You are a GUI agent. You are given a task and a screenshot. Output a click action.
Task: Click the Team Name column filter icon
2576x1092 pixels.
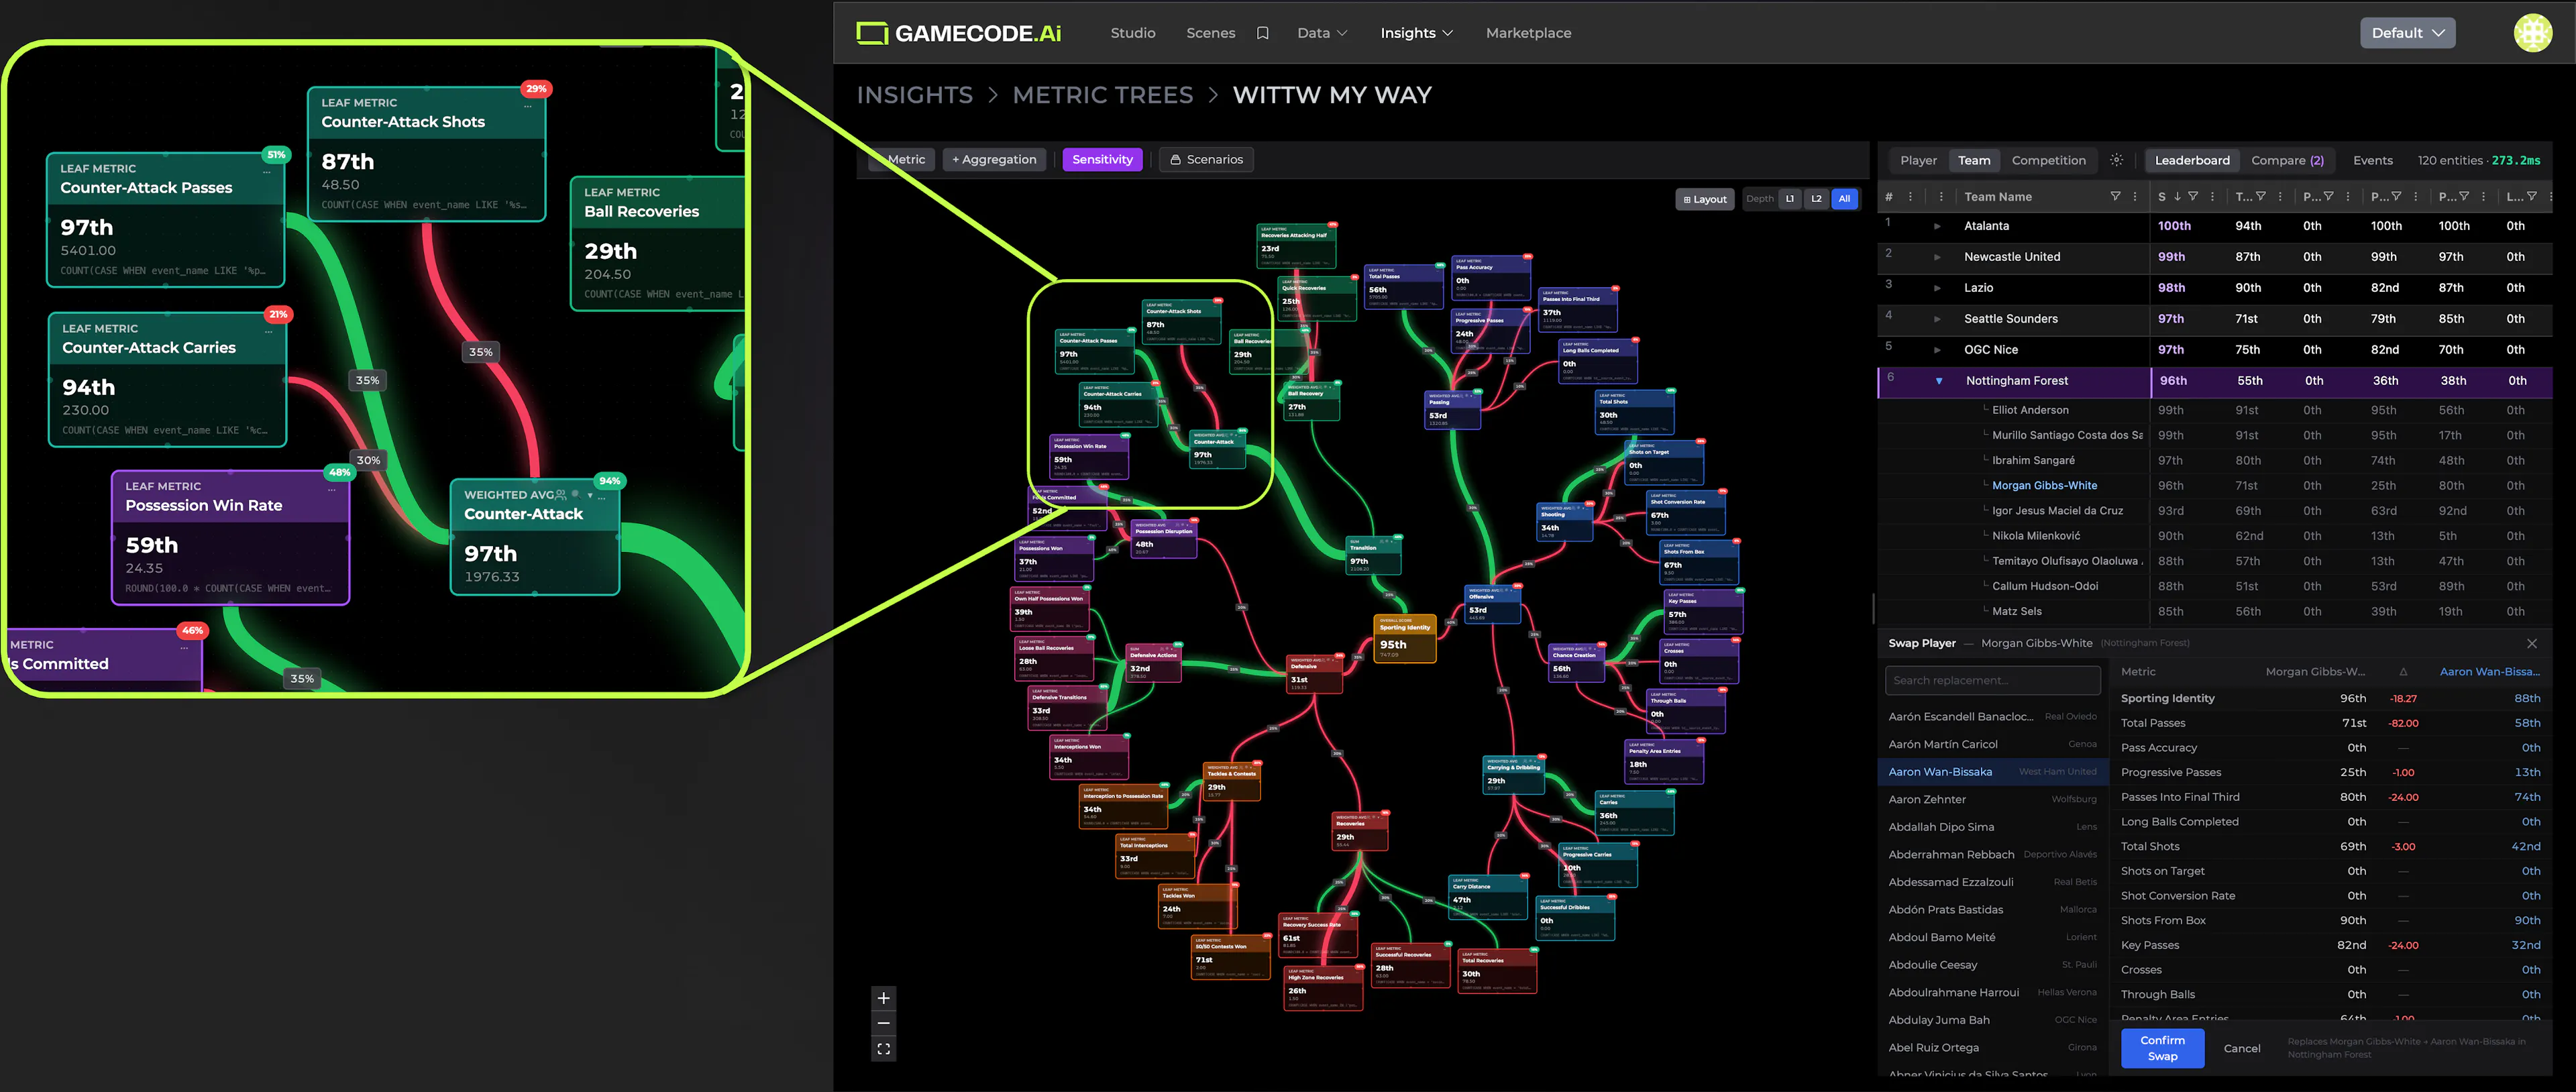pos(2115,197)
